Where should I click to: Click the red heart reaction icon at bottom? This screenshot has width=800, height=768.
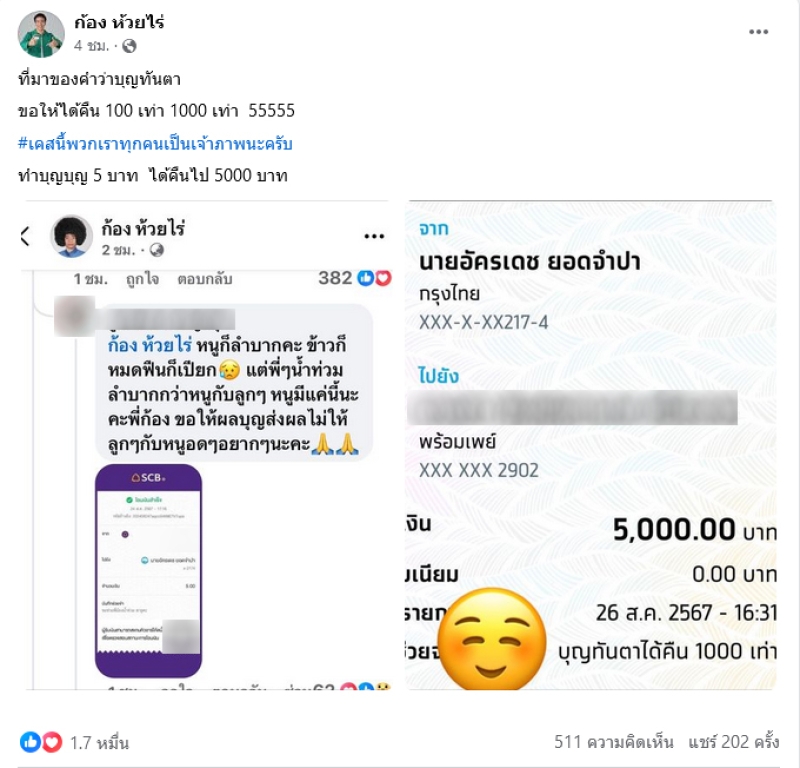pos(52,742)
